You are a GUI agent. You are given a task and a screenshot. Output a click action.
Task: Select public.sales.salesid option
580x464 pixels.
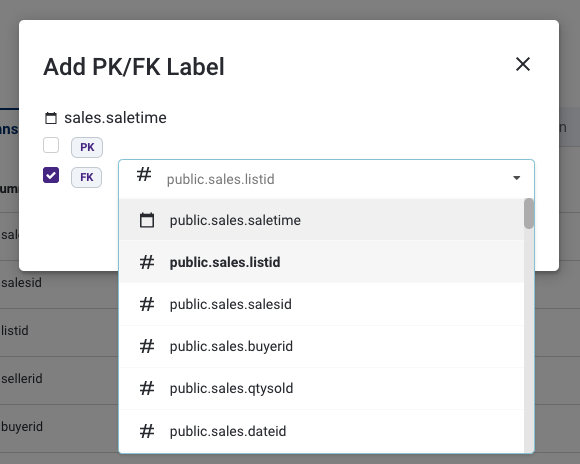[321, 304]
